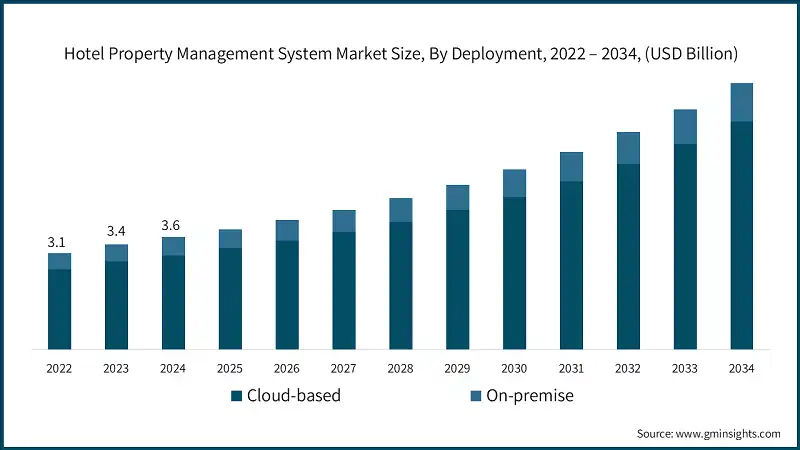Select the 2027 Cloud-based bar segment
This screenshot has width=800, height=450.
pos(344,291)
